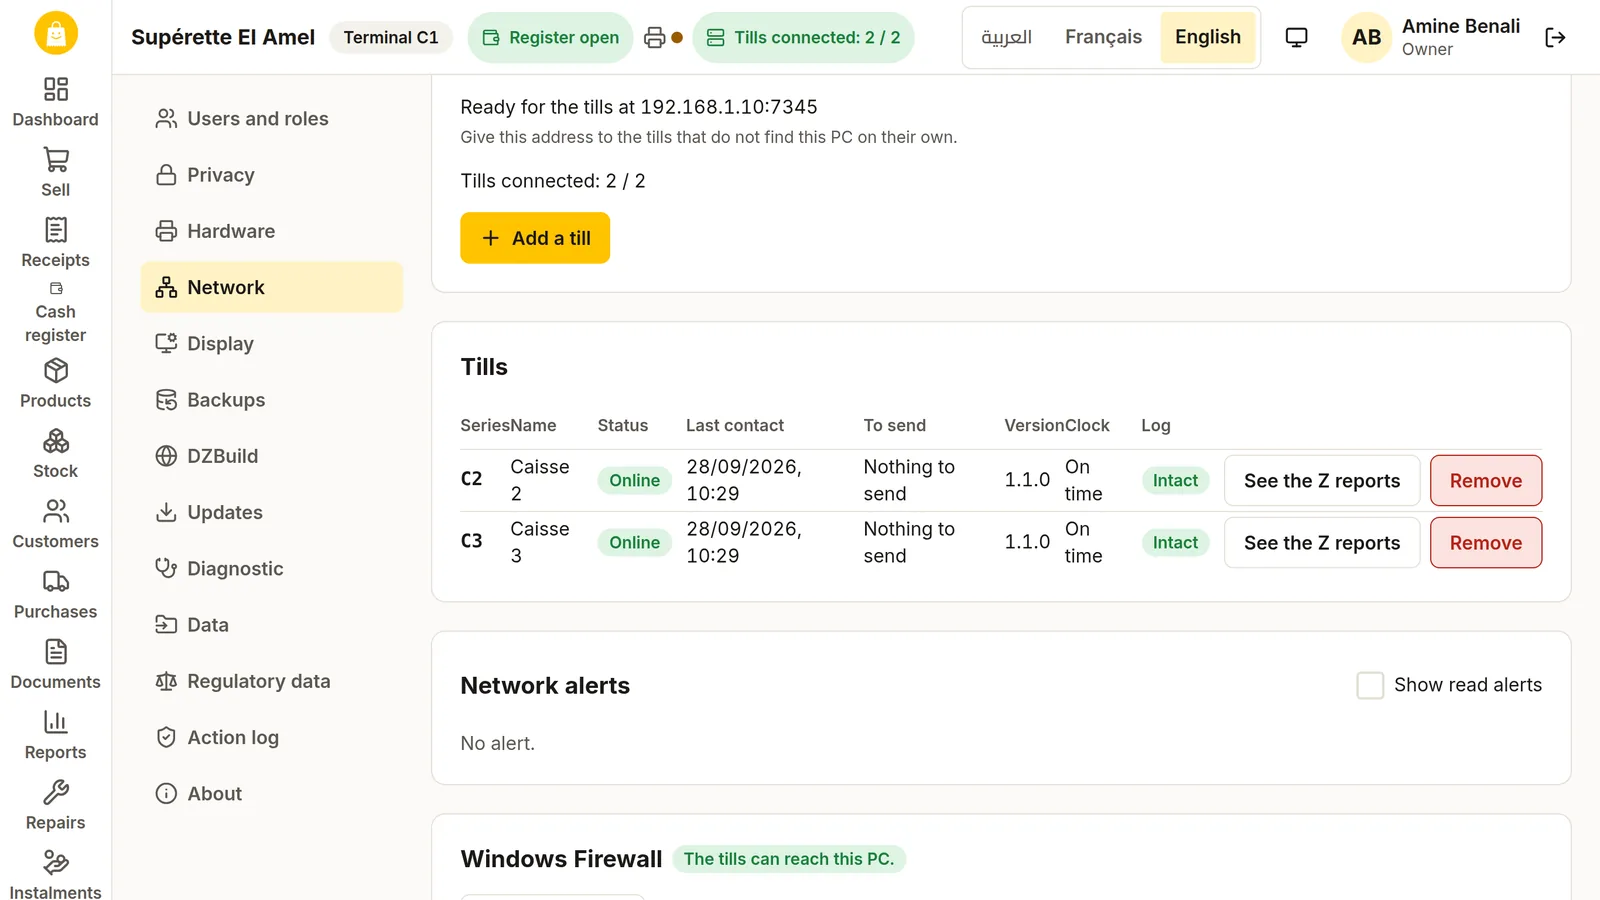Open the customer display monitor icon

point(1296,38)
